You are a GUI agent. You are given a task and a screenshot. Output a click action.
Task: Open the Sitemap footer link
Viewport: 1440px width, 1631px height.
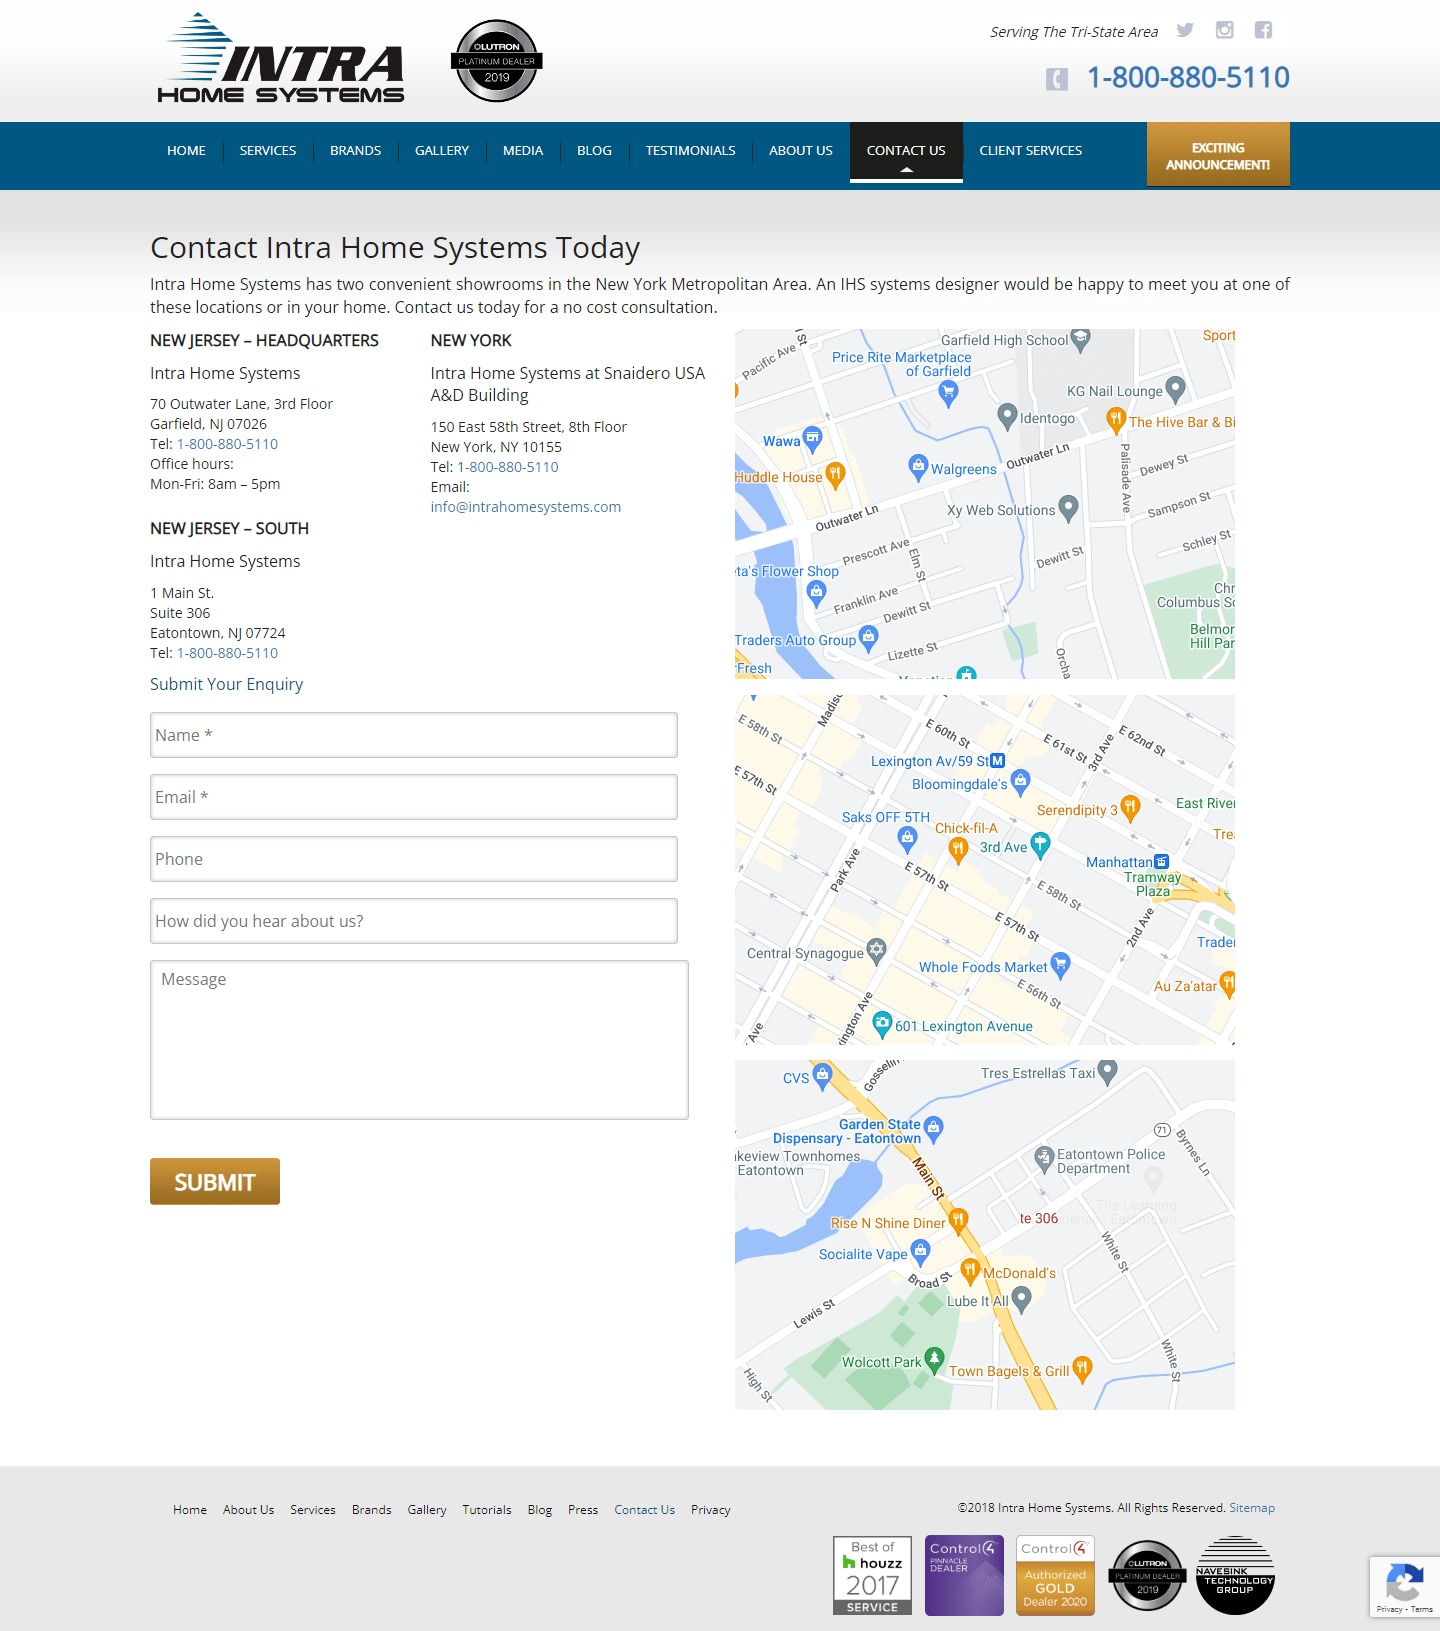(1252, 1508)
